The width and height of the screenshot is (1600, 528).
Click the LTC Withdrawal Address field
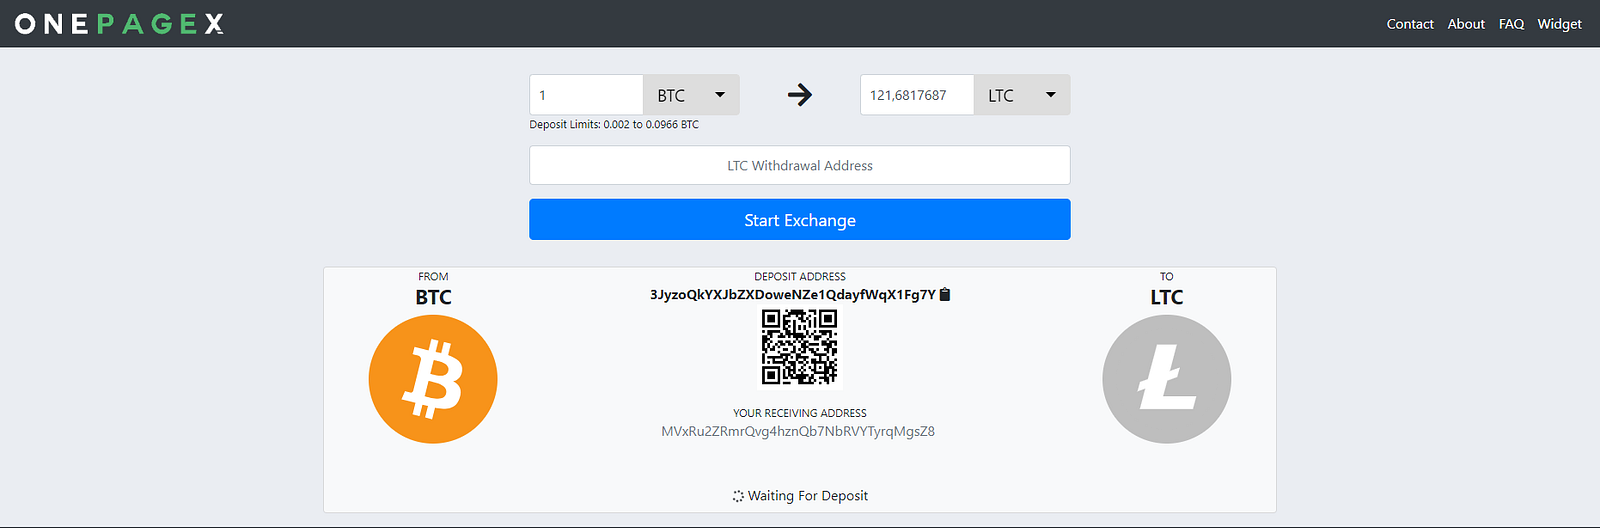pyautogui.click(x=800, y=165)
